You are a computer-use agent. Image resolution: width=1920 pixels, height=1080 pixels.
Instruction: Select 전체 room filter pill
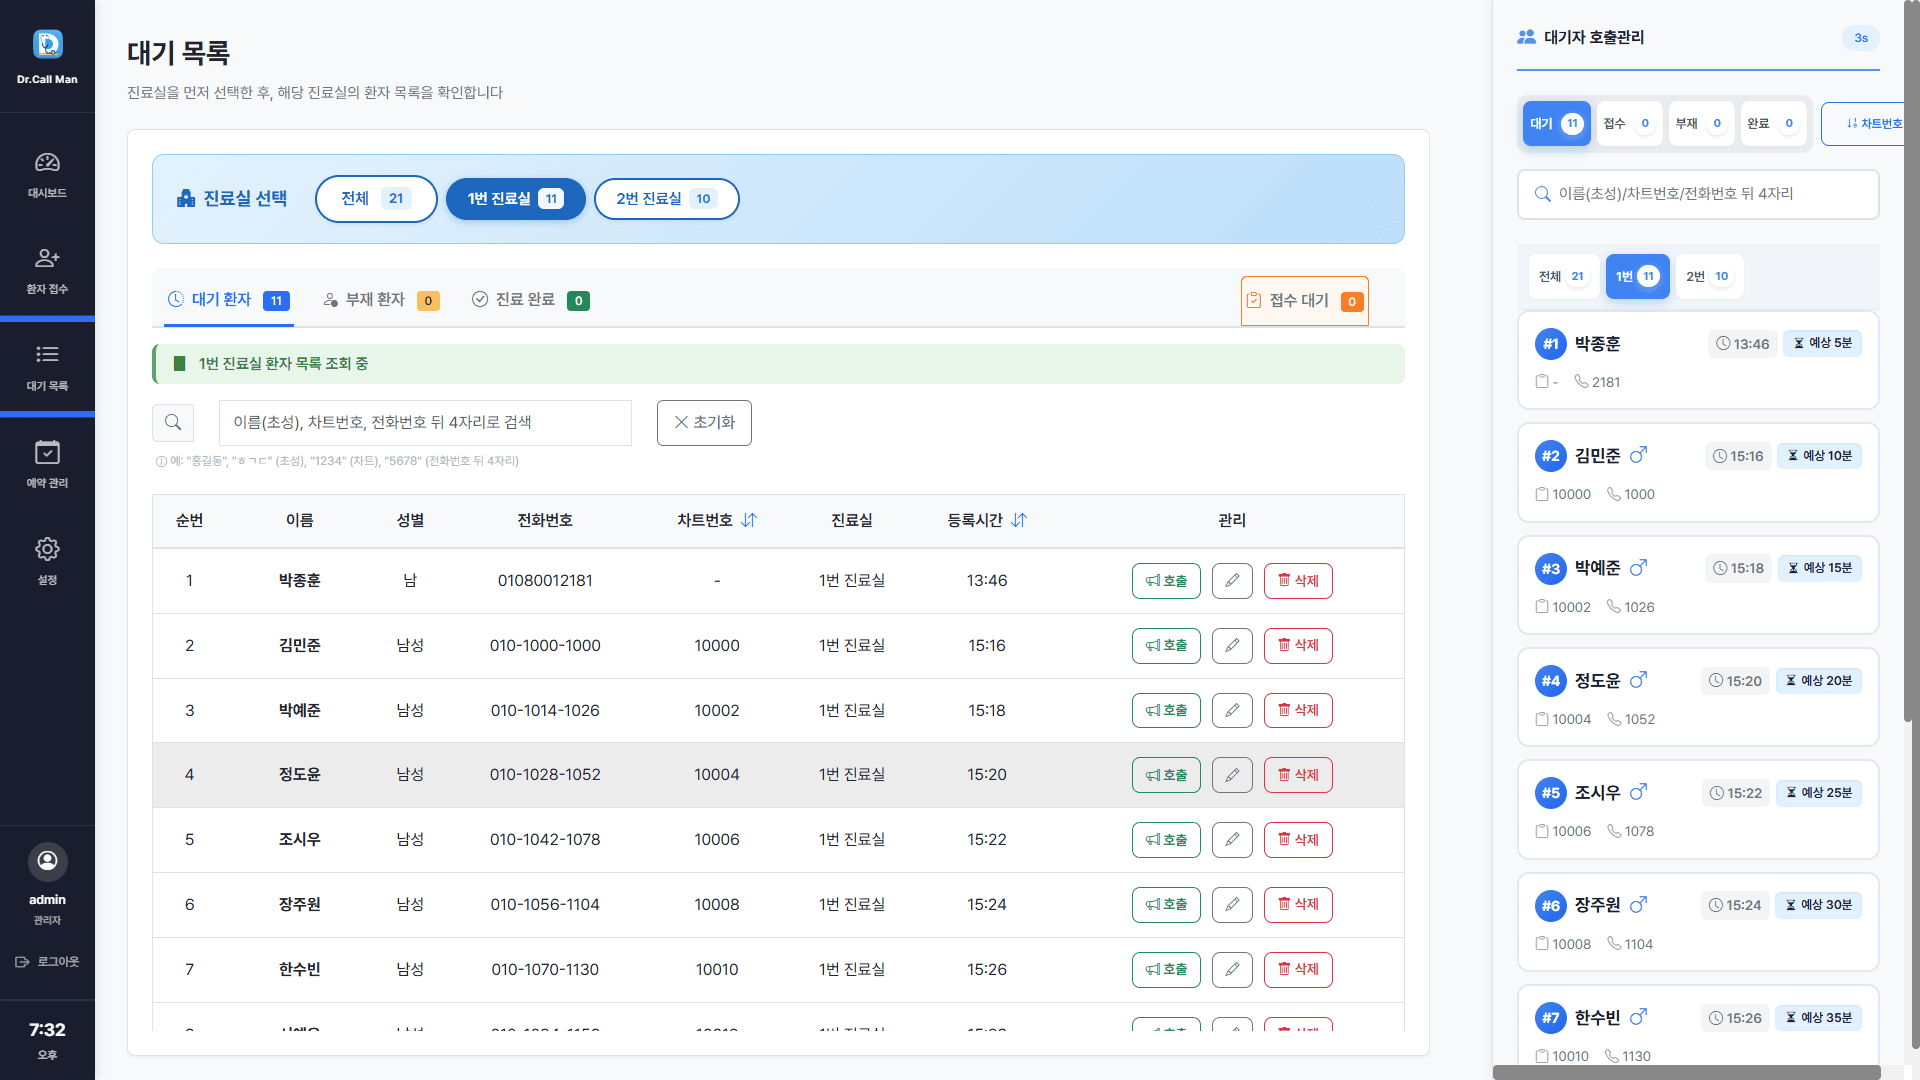coord(375,199)
